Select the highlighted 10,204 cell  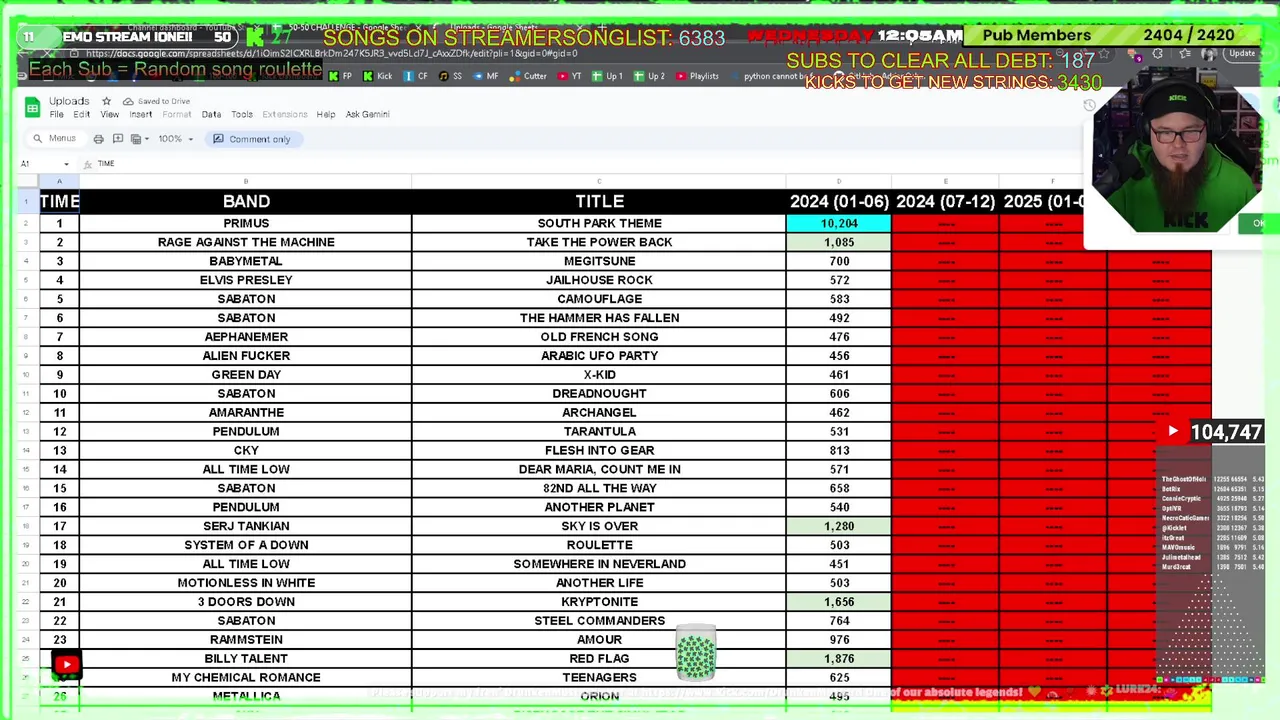click(839, 224)
